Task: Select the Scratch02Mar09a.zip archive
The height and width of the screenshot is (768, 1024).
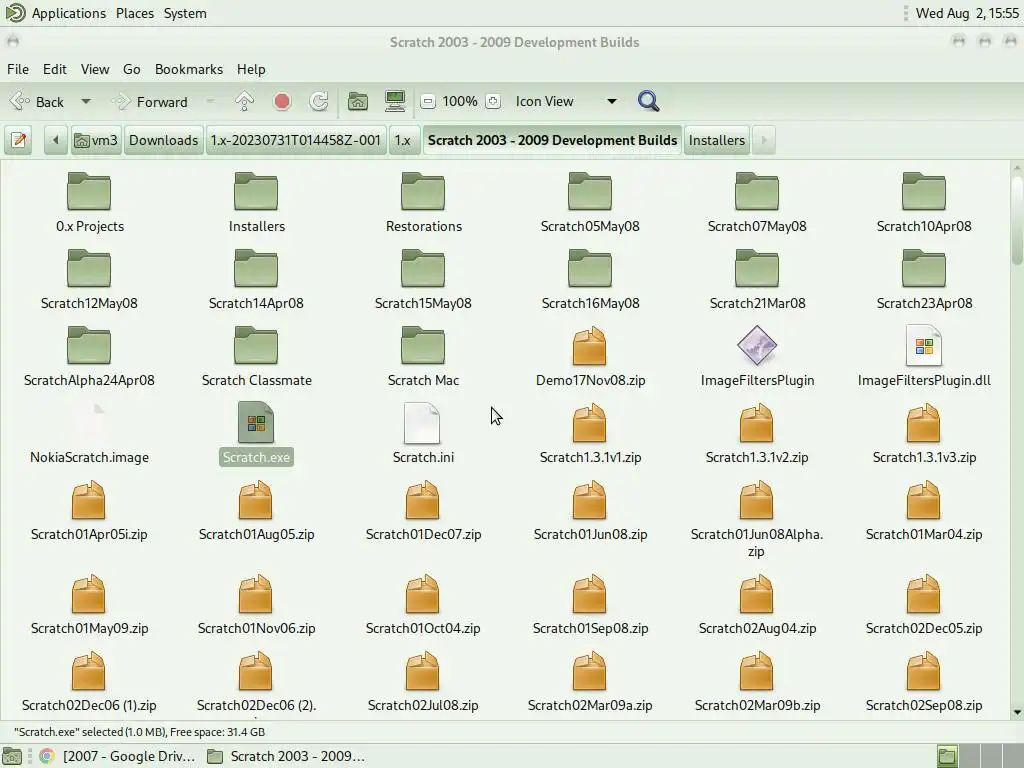Action: pyautogui.click(x=590, y=682)
